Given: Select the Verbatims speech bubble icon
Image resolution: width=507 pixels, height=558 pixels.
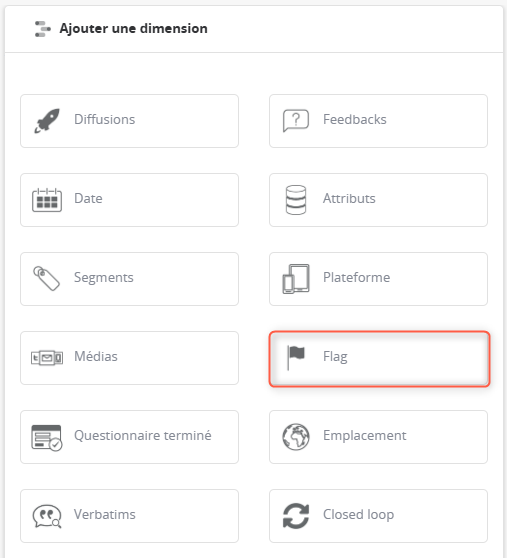Looking at the screenshot, I should (47, 516).
